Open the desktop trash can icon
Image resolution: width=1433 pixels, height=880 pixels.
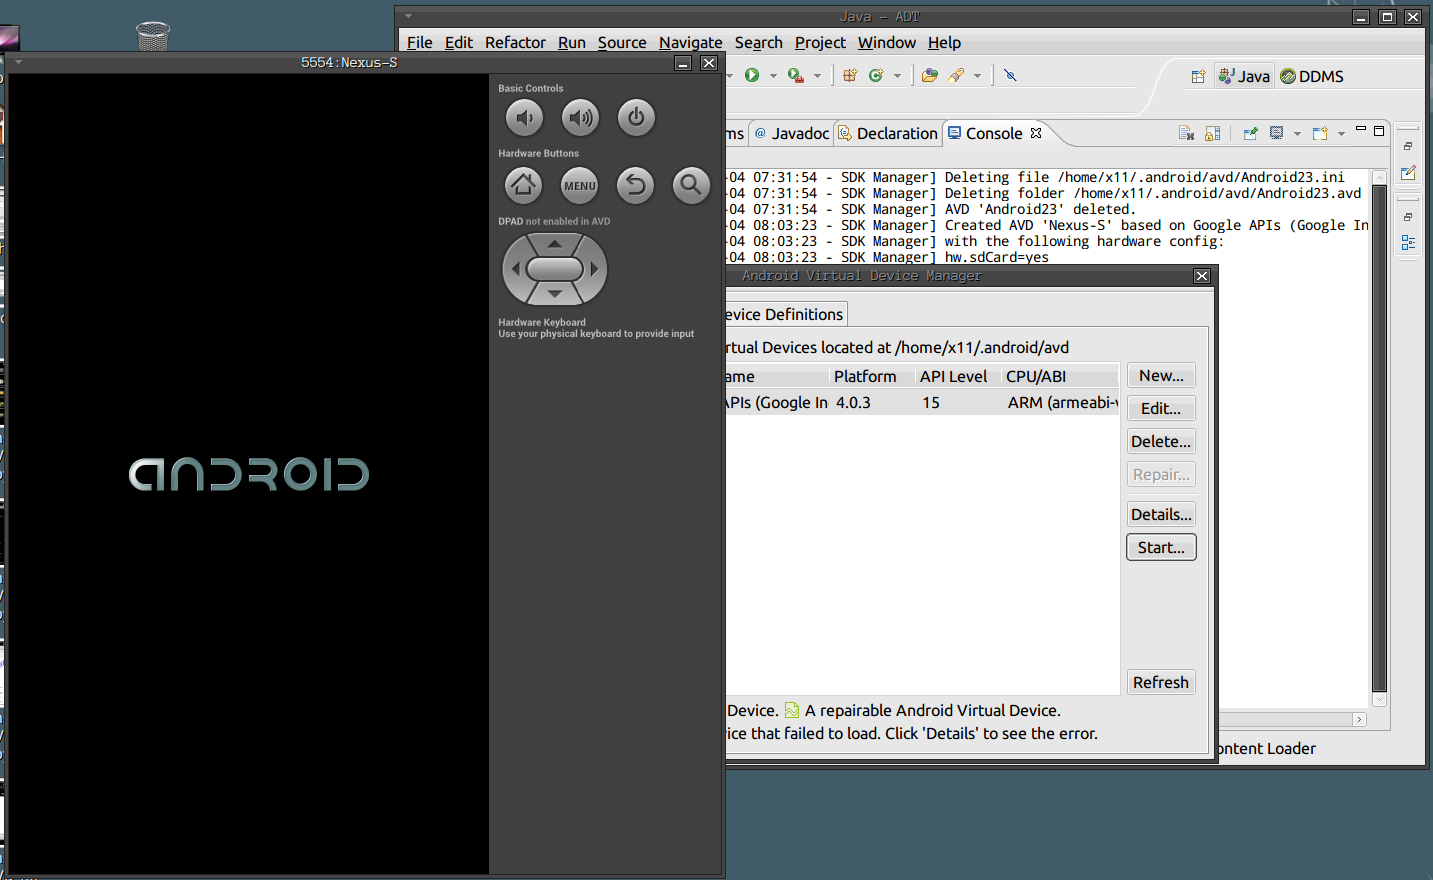click(x=153, y=35)
